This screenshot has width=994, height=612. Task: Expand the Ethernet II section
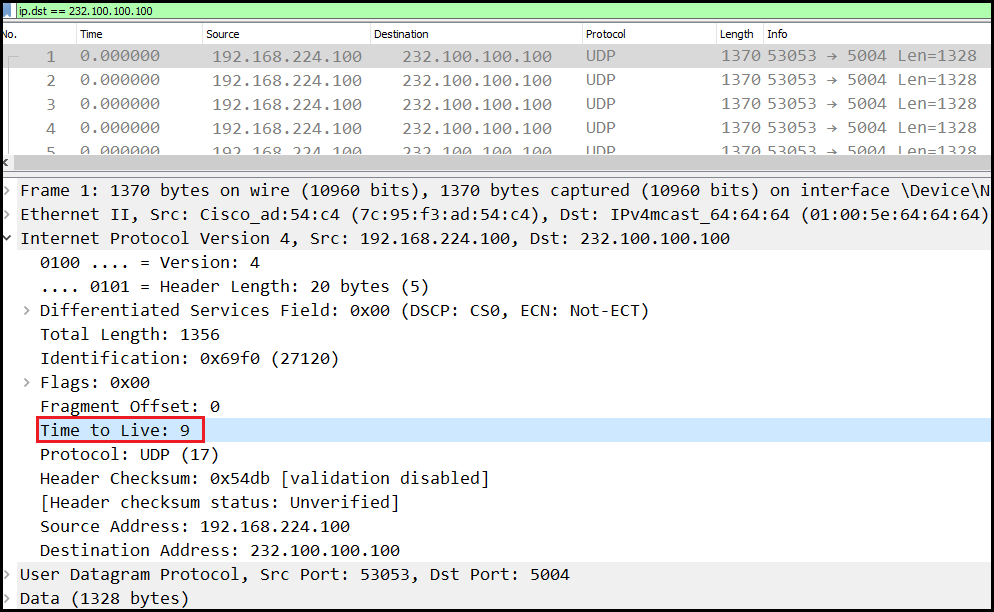8,215
